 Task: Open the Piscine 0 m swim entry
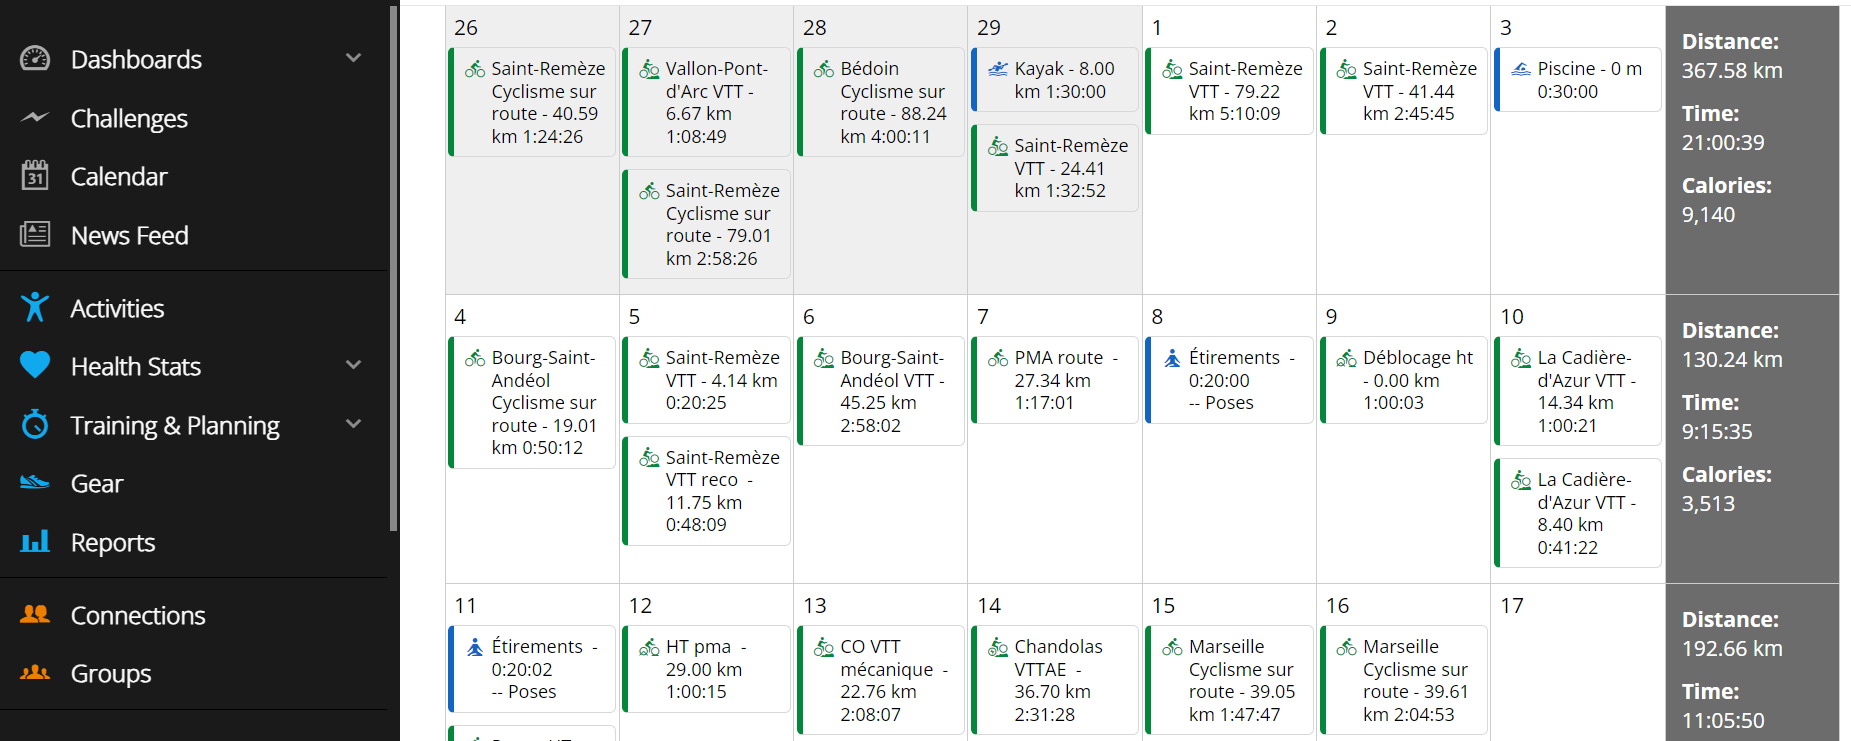click(1588, 80)
